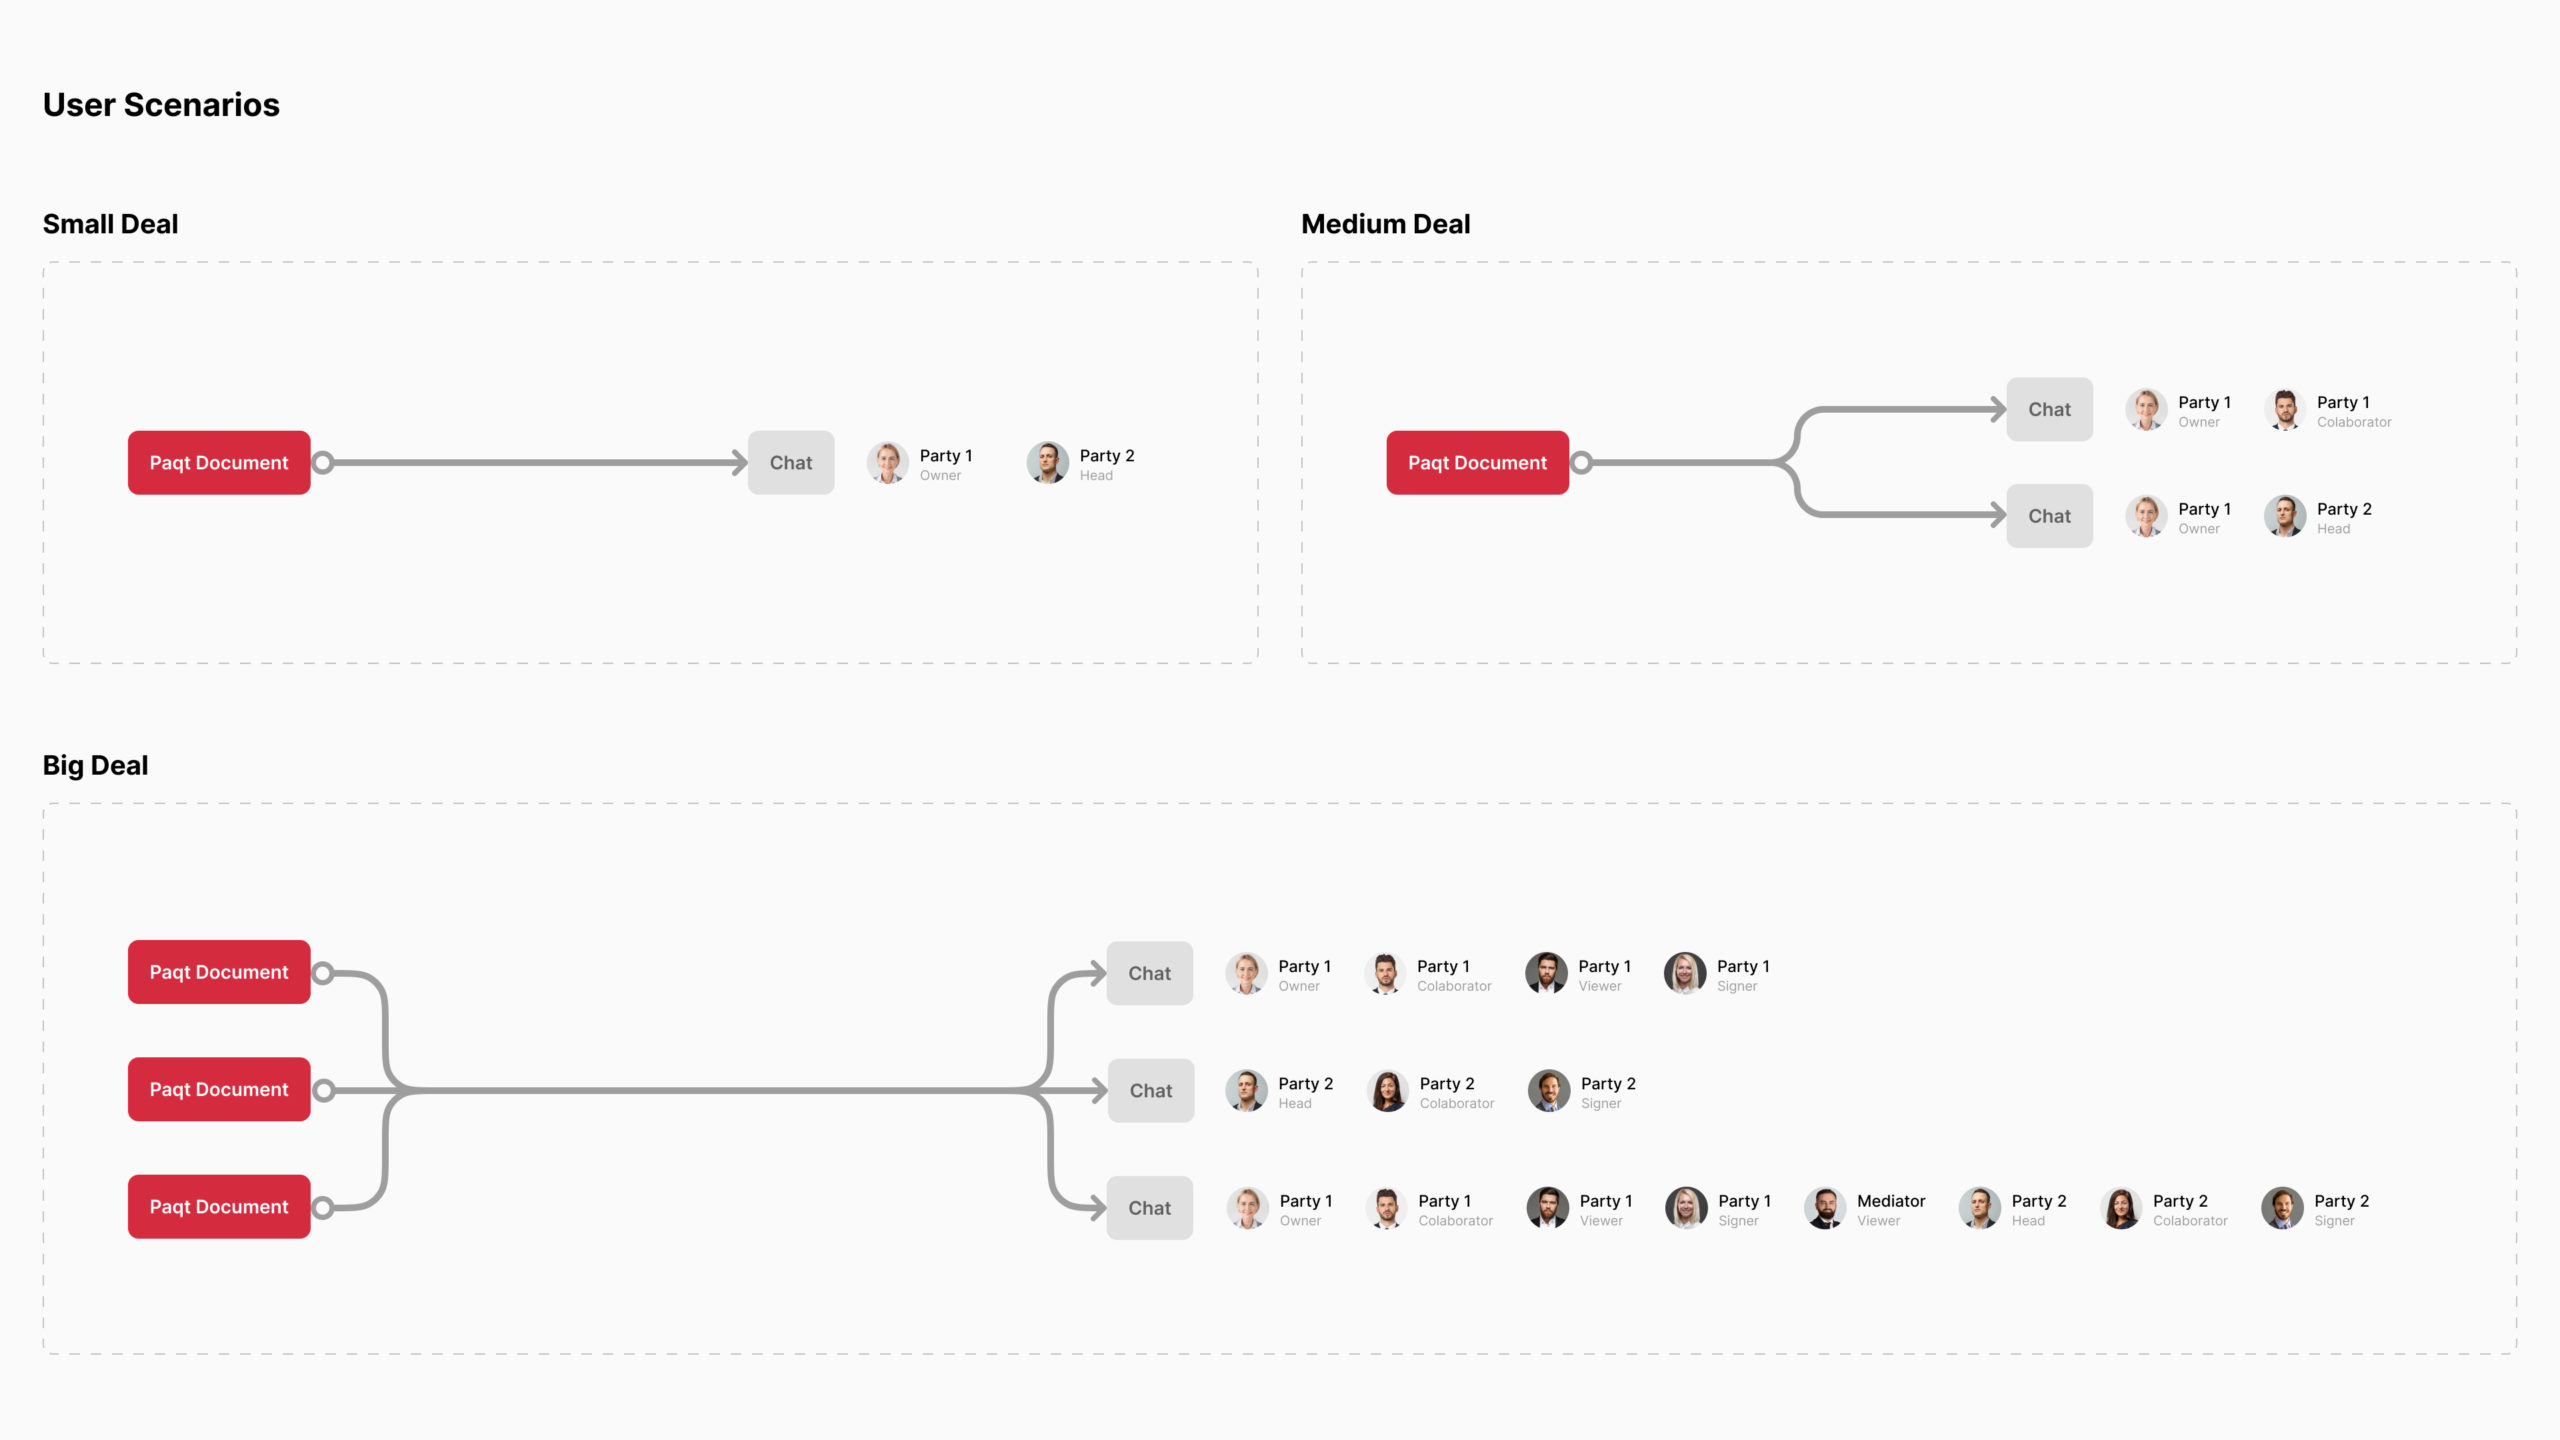Click connector circle beside Medium Deal's Paqt Document
The height and width of the screenshot is (1440, 2560).
click(x=1582, y=463)
